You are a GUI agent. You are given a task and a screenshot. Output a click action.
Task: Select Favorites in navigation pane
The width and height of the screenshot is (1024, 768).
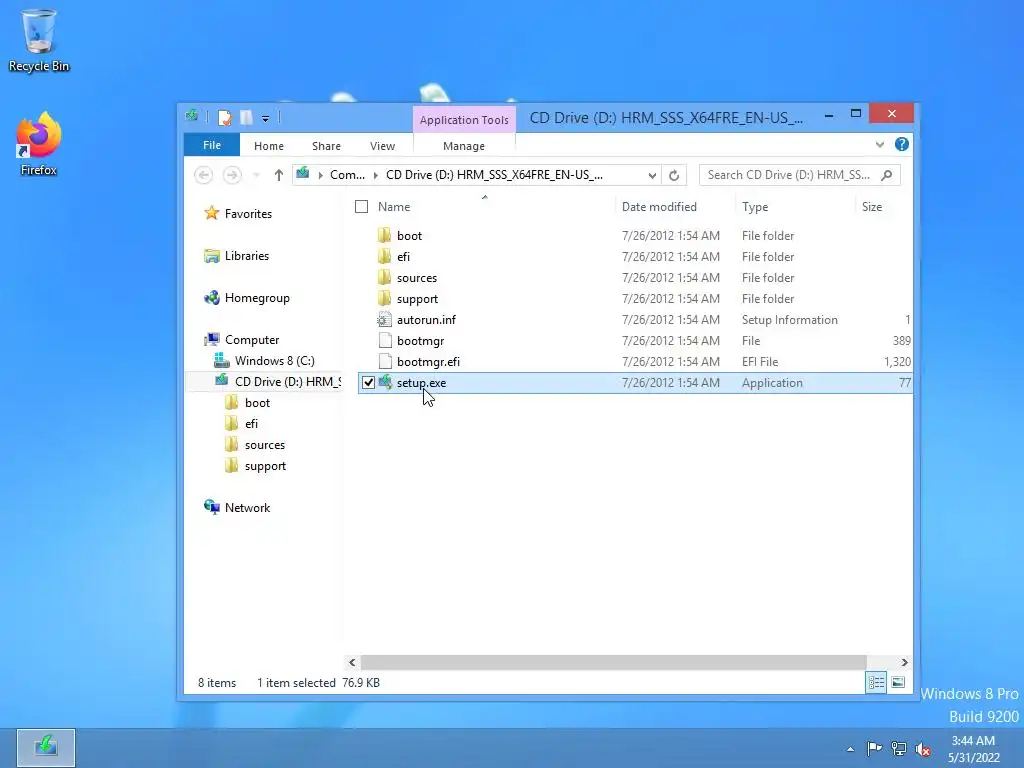[x=248, y=214]
